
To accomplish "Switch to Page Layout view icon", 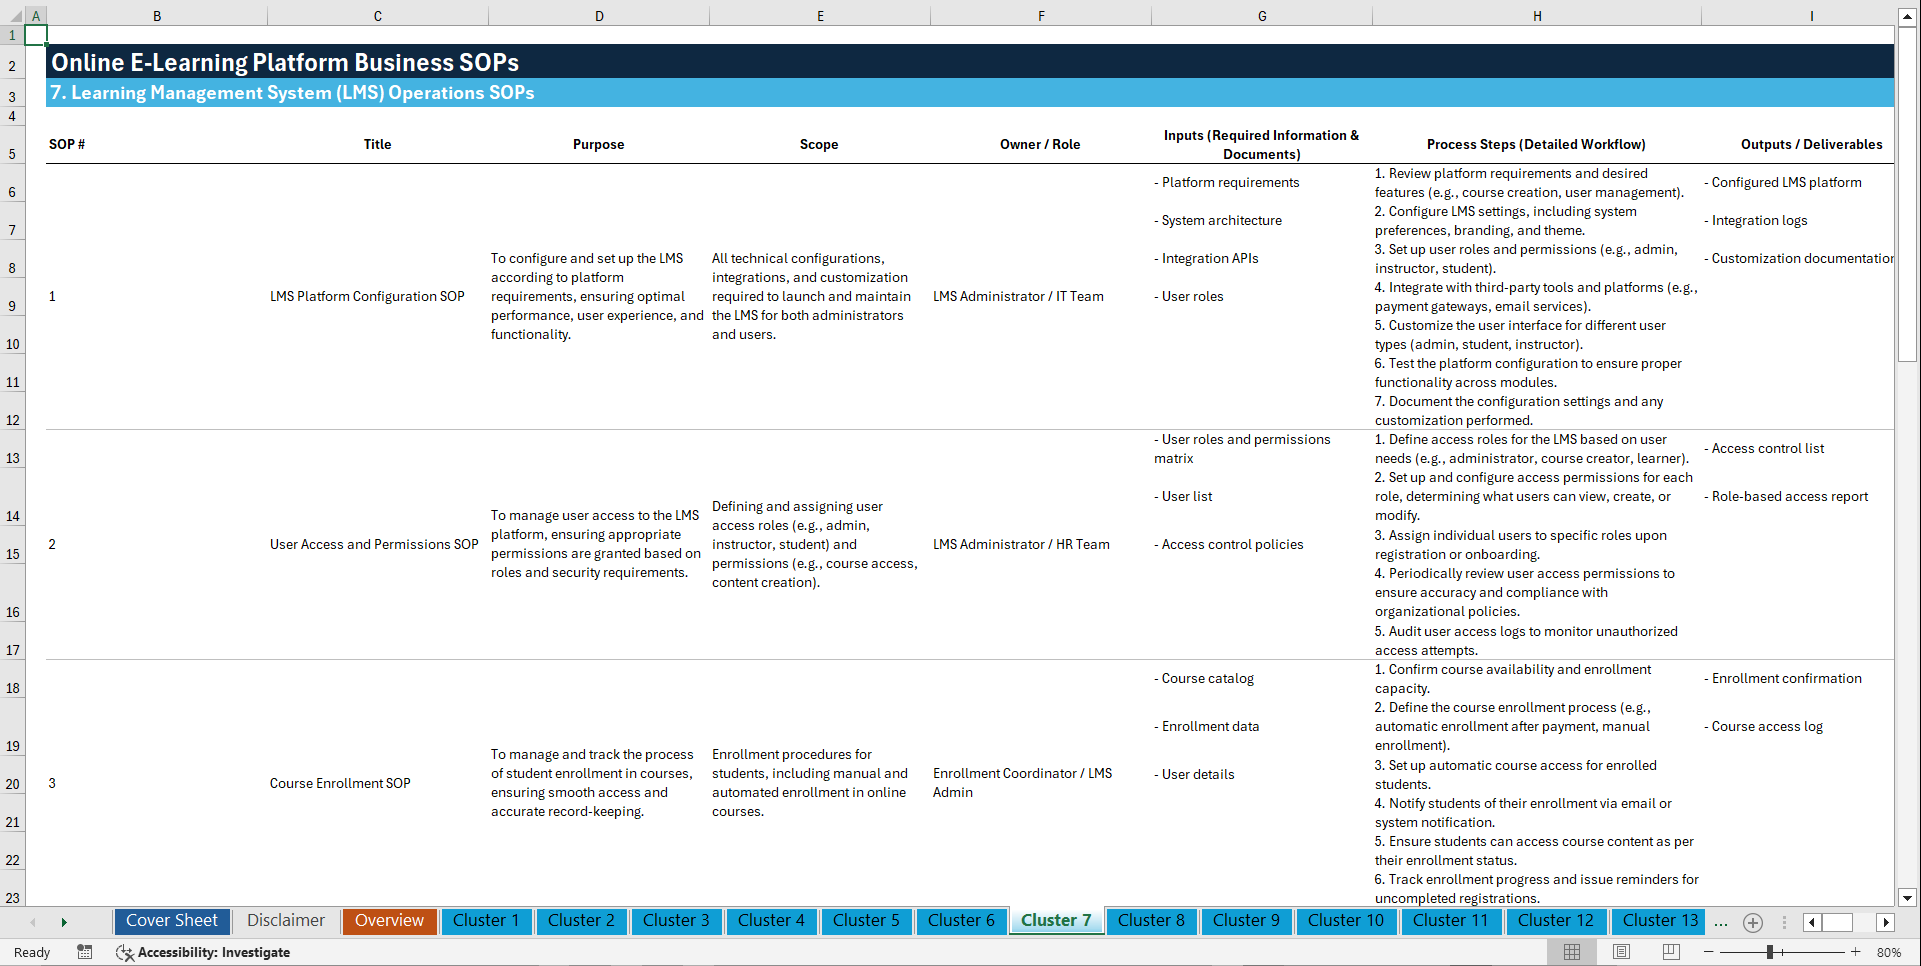I will click(1620, 952).
